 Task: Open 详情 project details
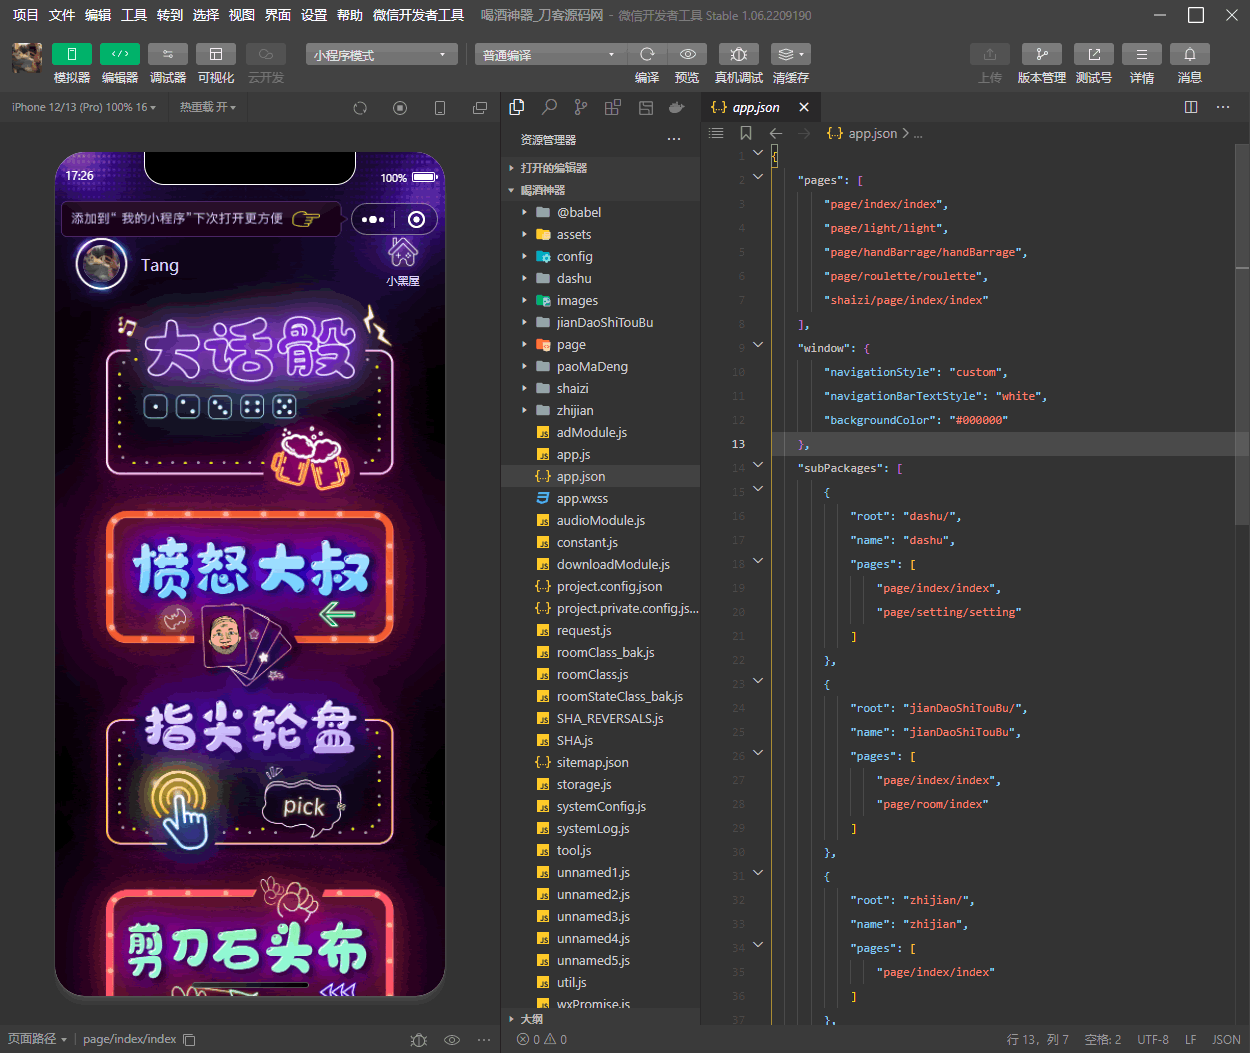tap(1141, 54)
